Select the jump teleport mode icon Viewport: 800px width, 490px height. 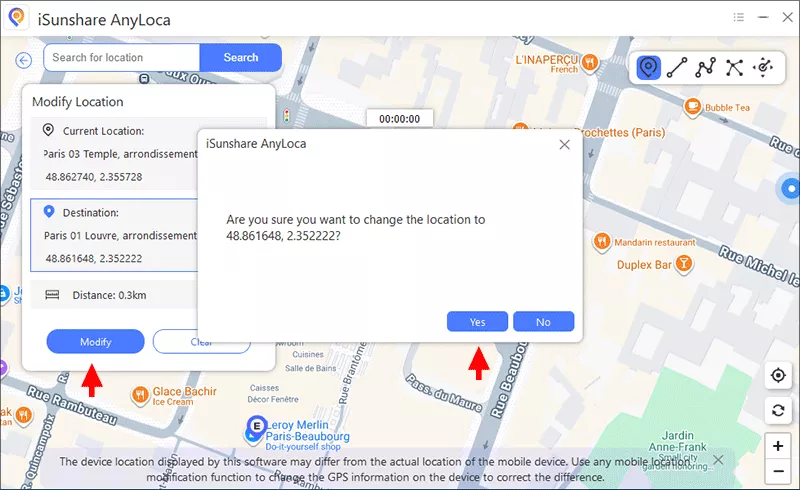[x=734, y=67]
